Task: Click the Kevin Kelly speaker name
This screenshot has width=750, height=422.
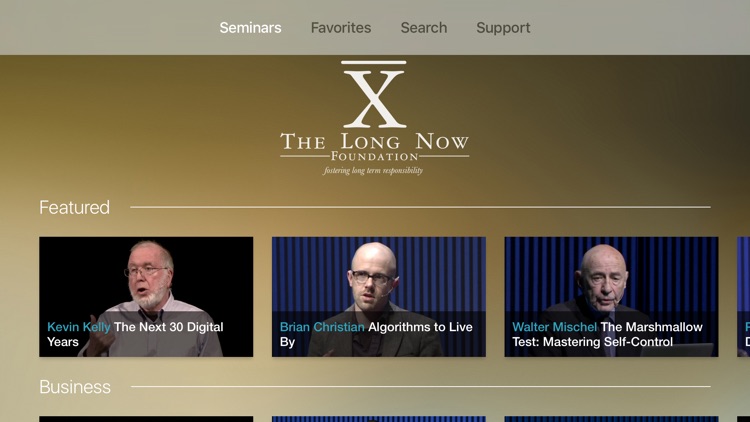Action: click(x=78, y=327)
